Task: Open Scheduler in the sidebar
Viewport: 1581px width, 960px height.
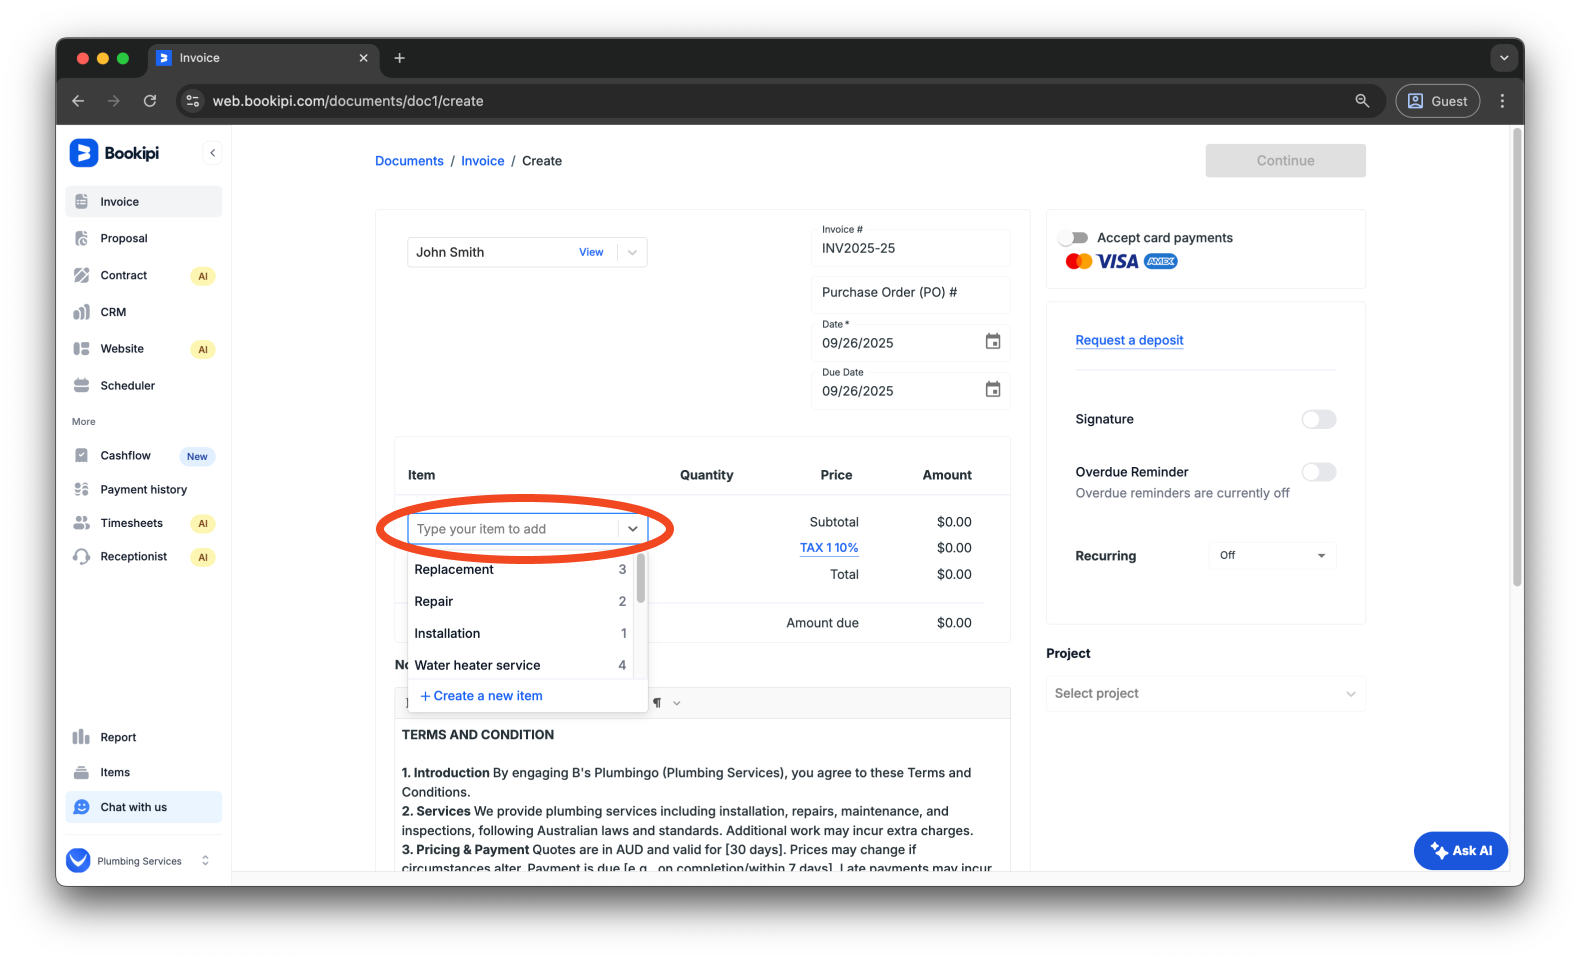Action: click(x=144, y=385)
